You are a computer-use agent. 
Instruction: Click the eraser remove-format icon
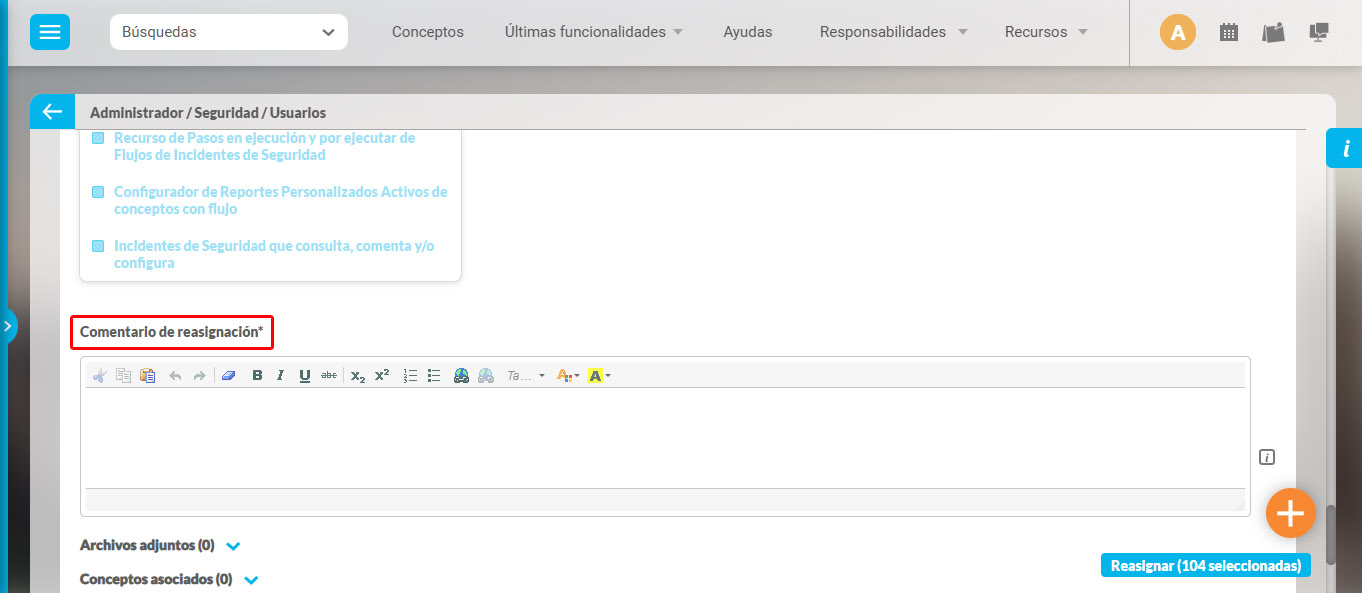229,376
